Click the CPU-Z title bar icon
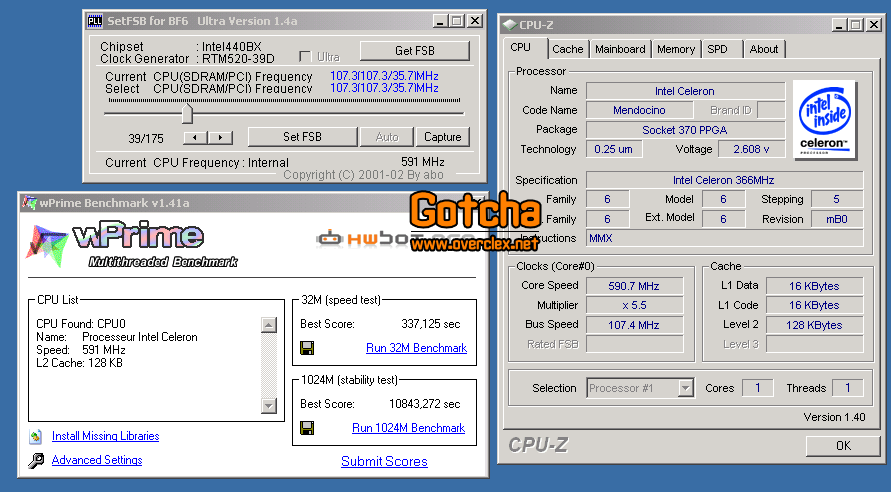The height and width of the screenshot is (492, 891). (x=510, y=25)
